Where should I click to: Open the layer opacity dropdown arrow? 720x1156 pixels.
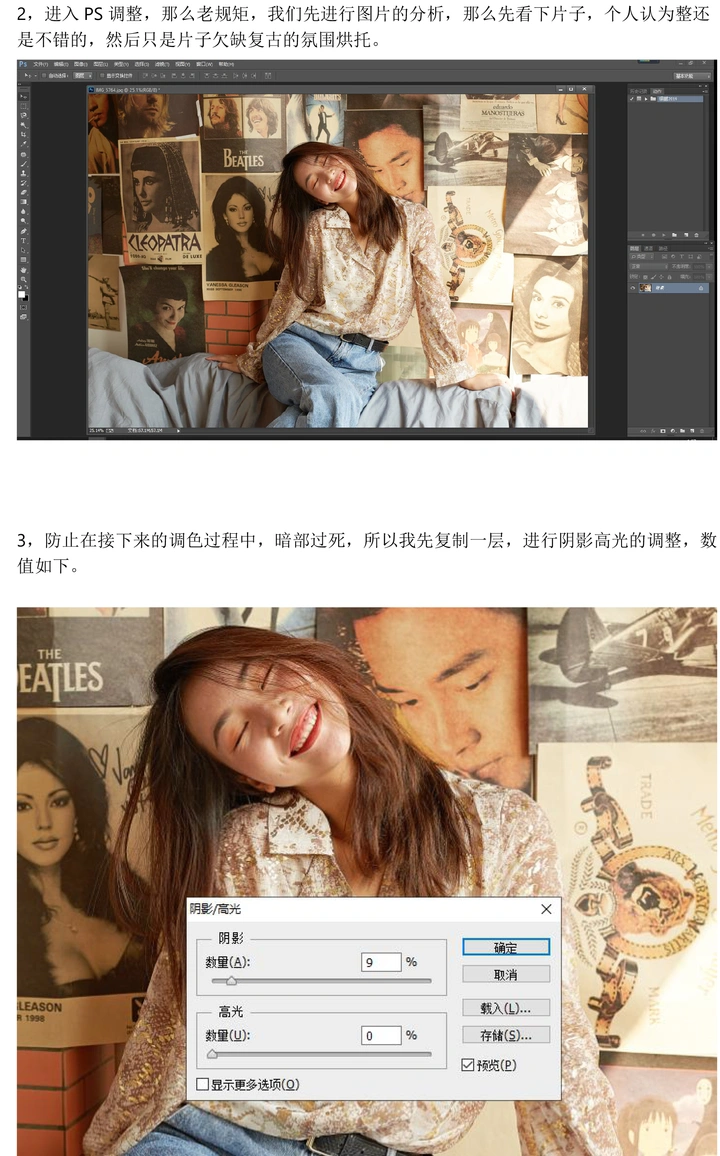(709, 267)
